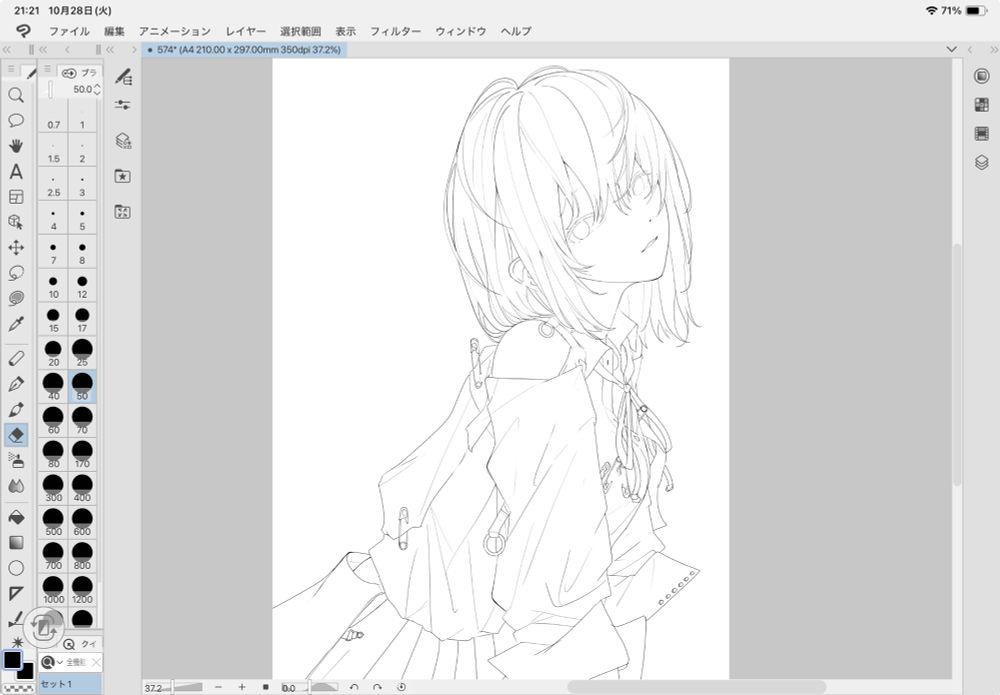Open the 選択範囲 menu
1000x695 pixels.
point(300,31)
